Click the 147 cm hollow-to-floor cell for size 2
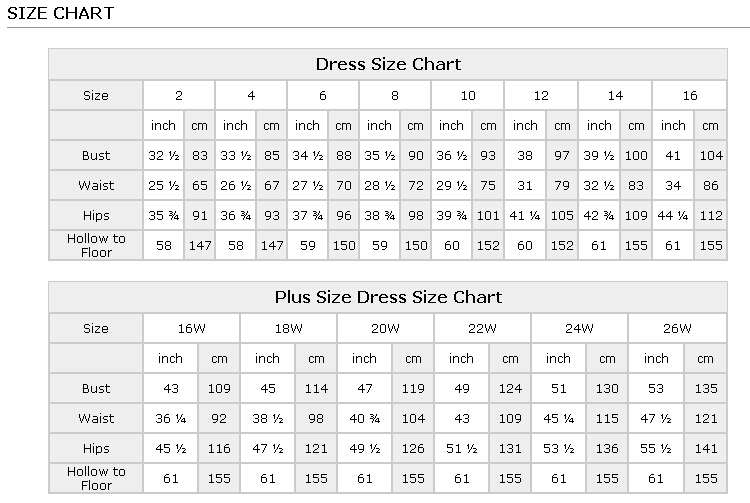 (x=200, y=246)
